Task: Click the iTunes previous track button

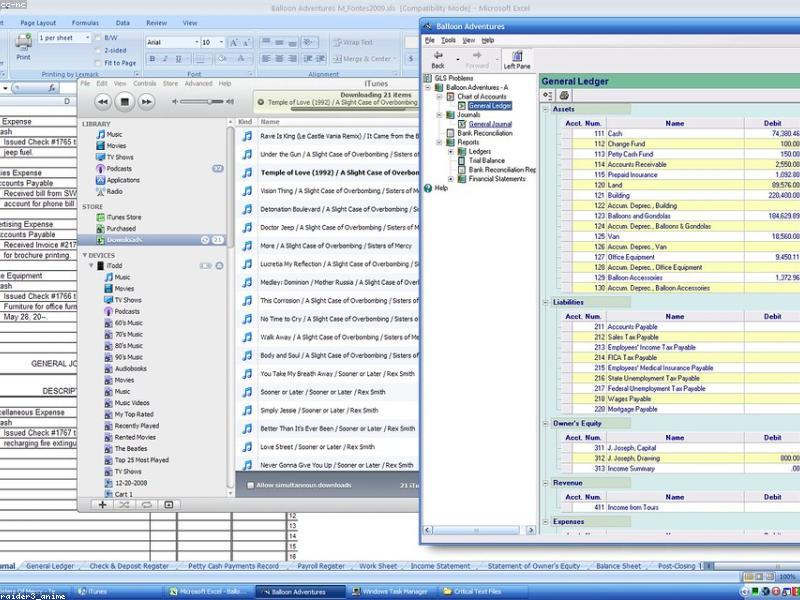Action: pyautogui.click(x=103, y=102)
